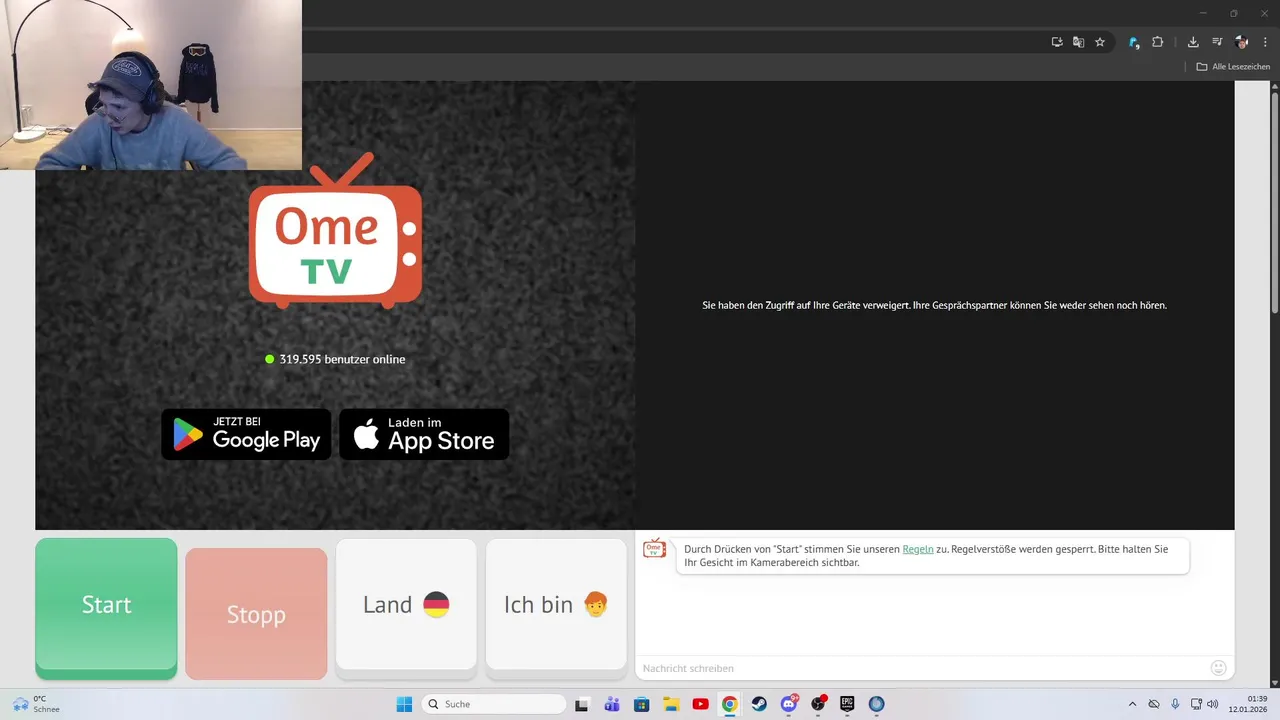Open Microsoft Teams from the taskbar

612,704
